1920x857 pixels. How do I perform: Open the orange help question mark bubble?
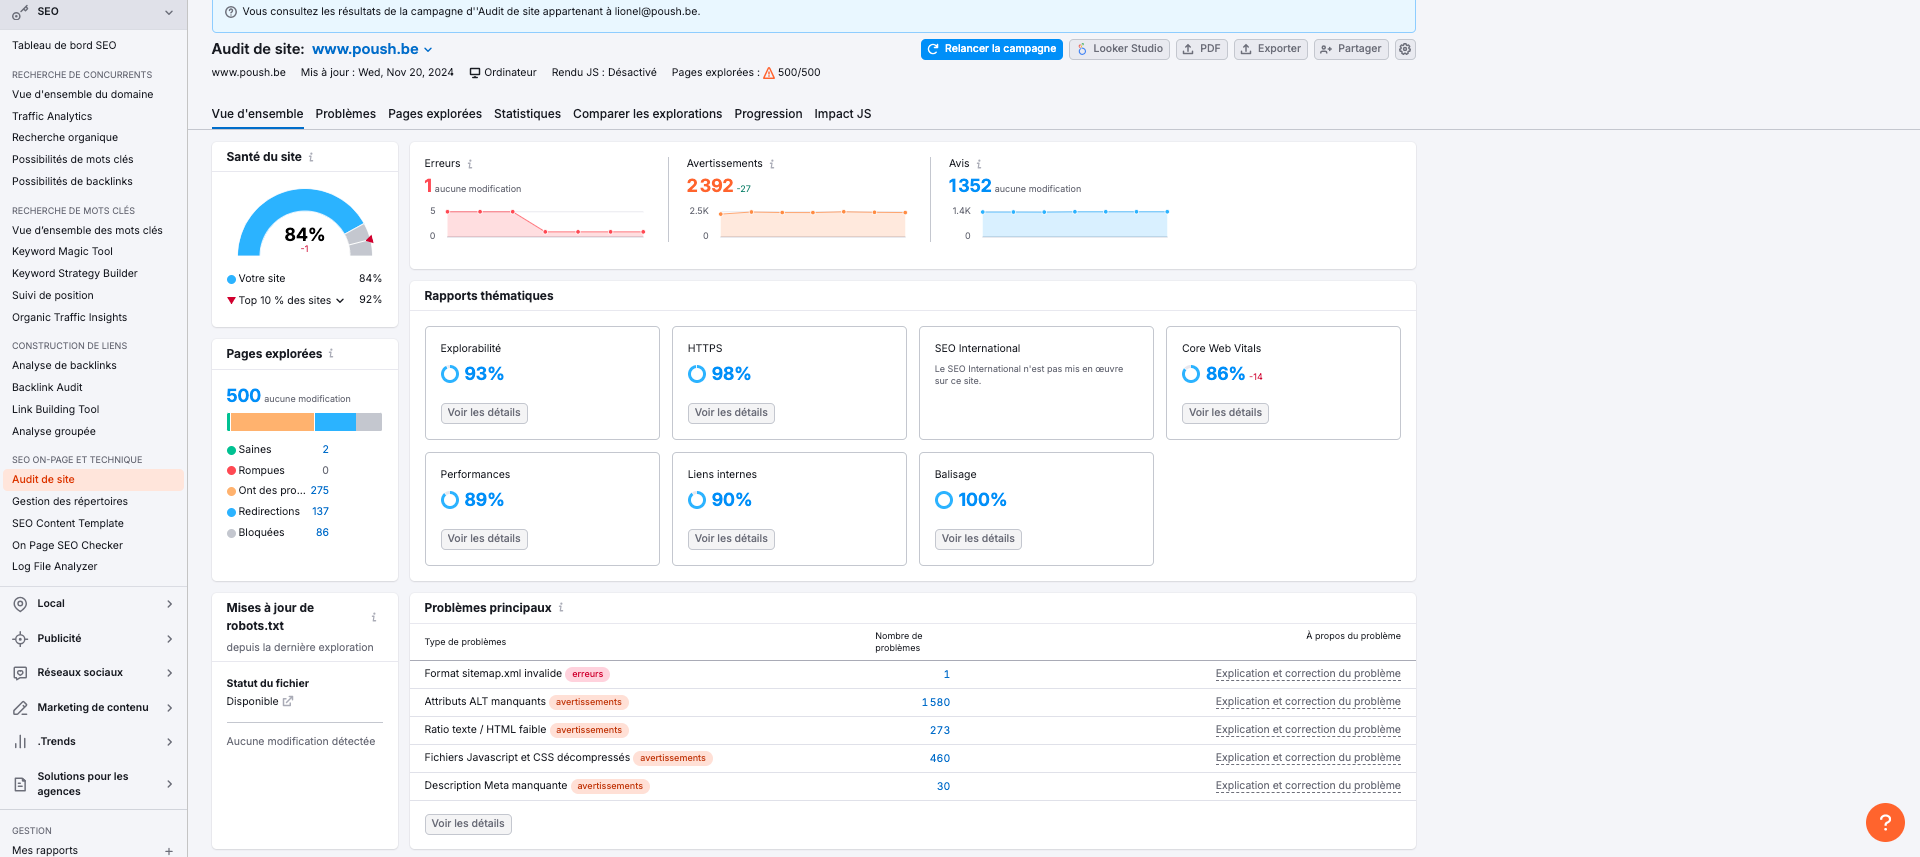click(x=1884, y=822)
